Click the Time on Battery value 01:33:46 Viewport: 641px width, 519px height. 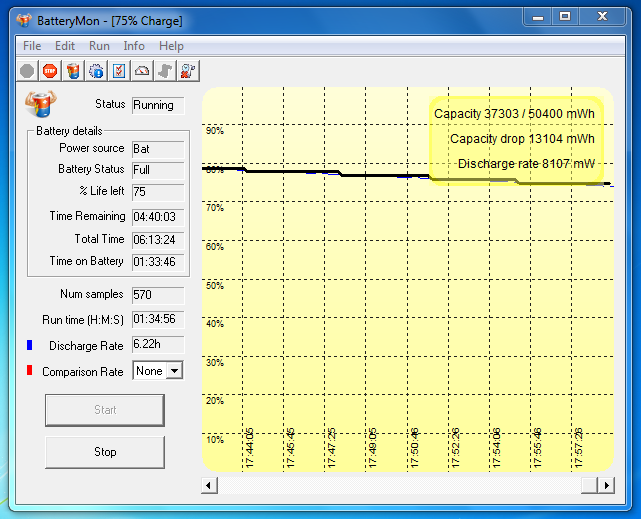[158, 262]
